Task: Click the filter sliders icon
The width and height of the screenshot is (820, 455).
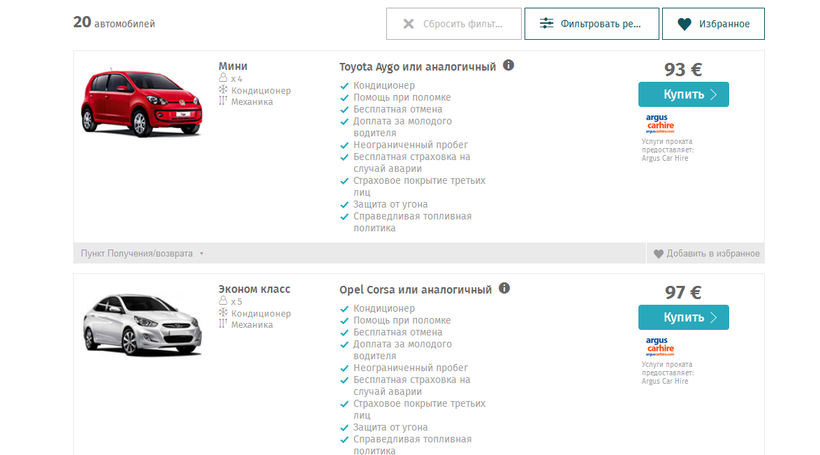Action: [546, 24]
